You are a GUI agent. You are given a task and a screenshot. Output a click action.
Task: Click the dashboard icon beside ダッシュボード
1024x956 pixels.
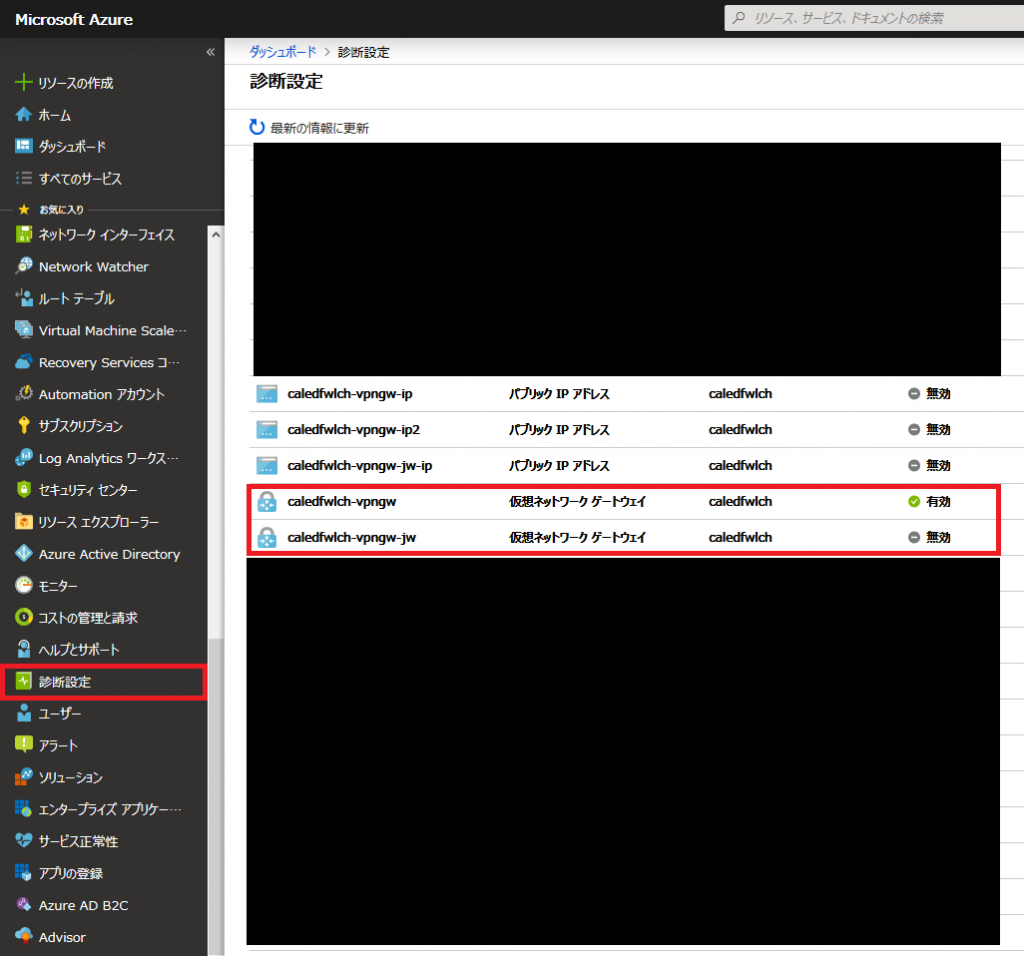coord(24,146)
